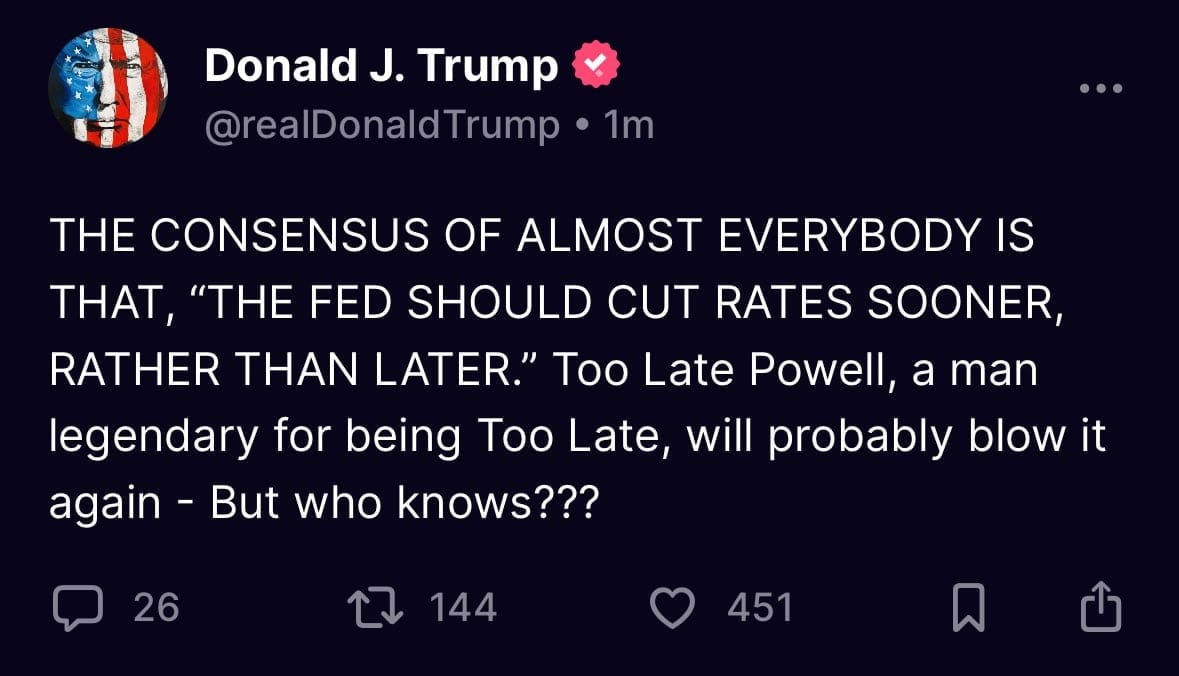Image resolution: width=1179 pixels, height=676 pixels.
Task: Open the three-dot more options menu
Action: [1102, 89]
